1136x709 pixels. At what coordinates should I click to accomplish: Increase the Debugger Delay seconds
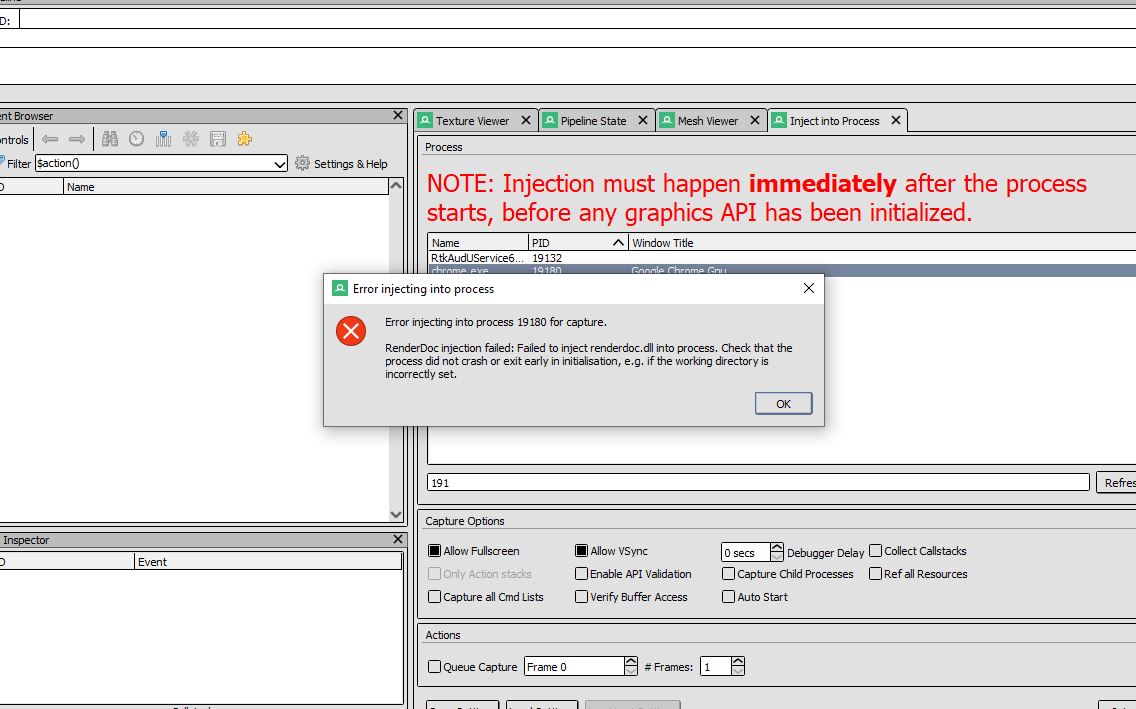[777, 548]
